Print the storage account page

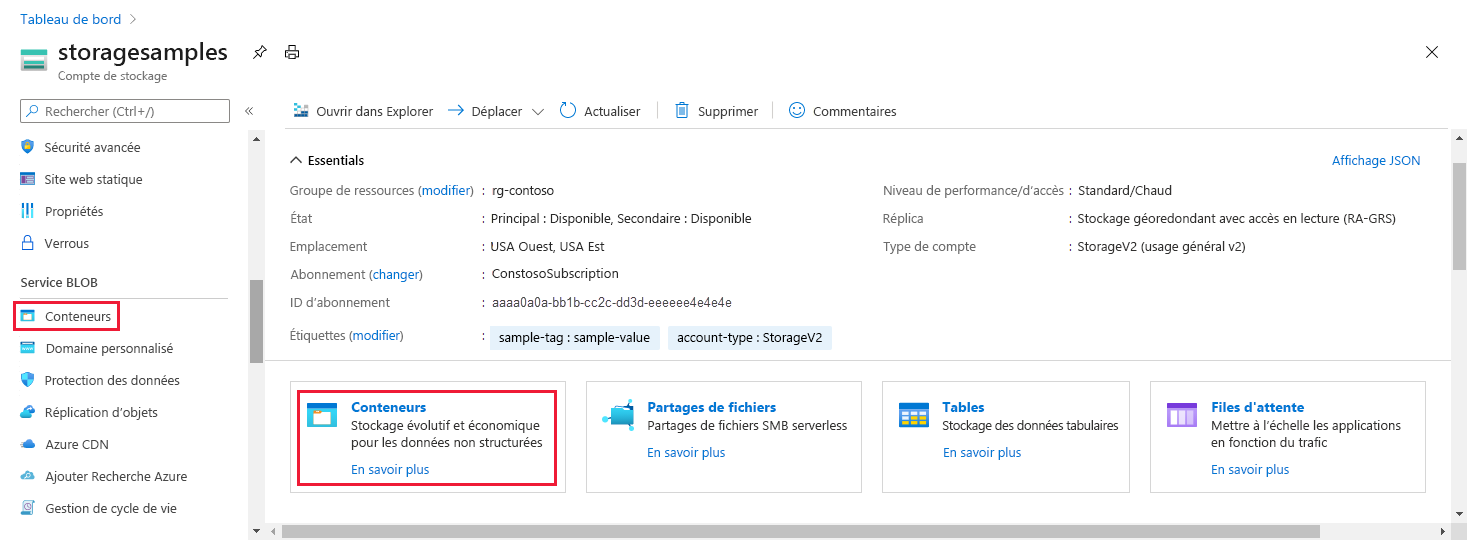[292, 52]
